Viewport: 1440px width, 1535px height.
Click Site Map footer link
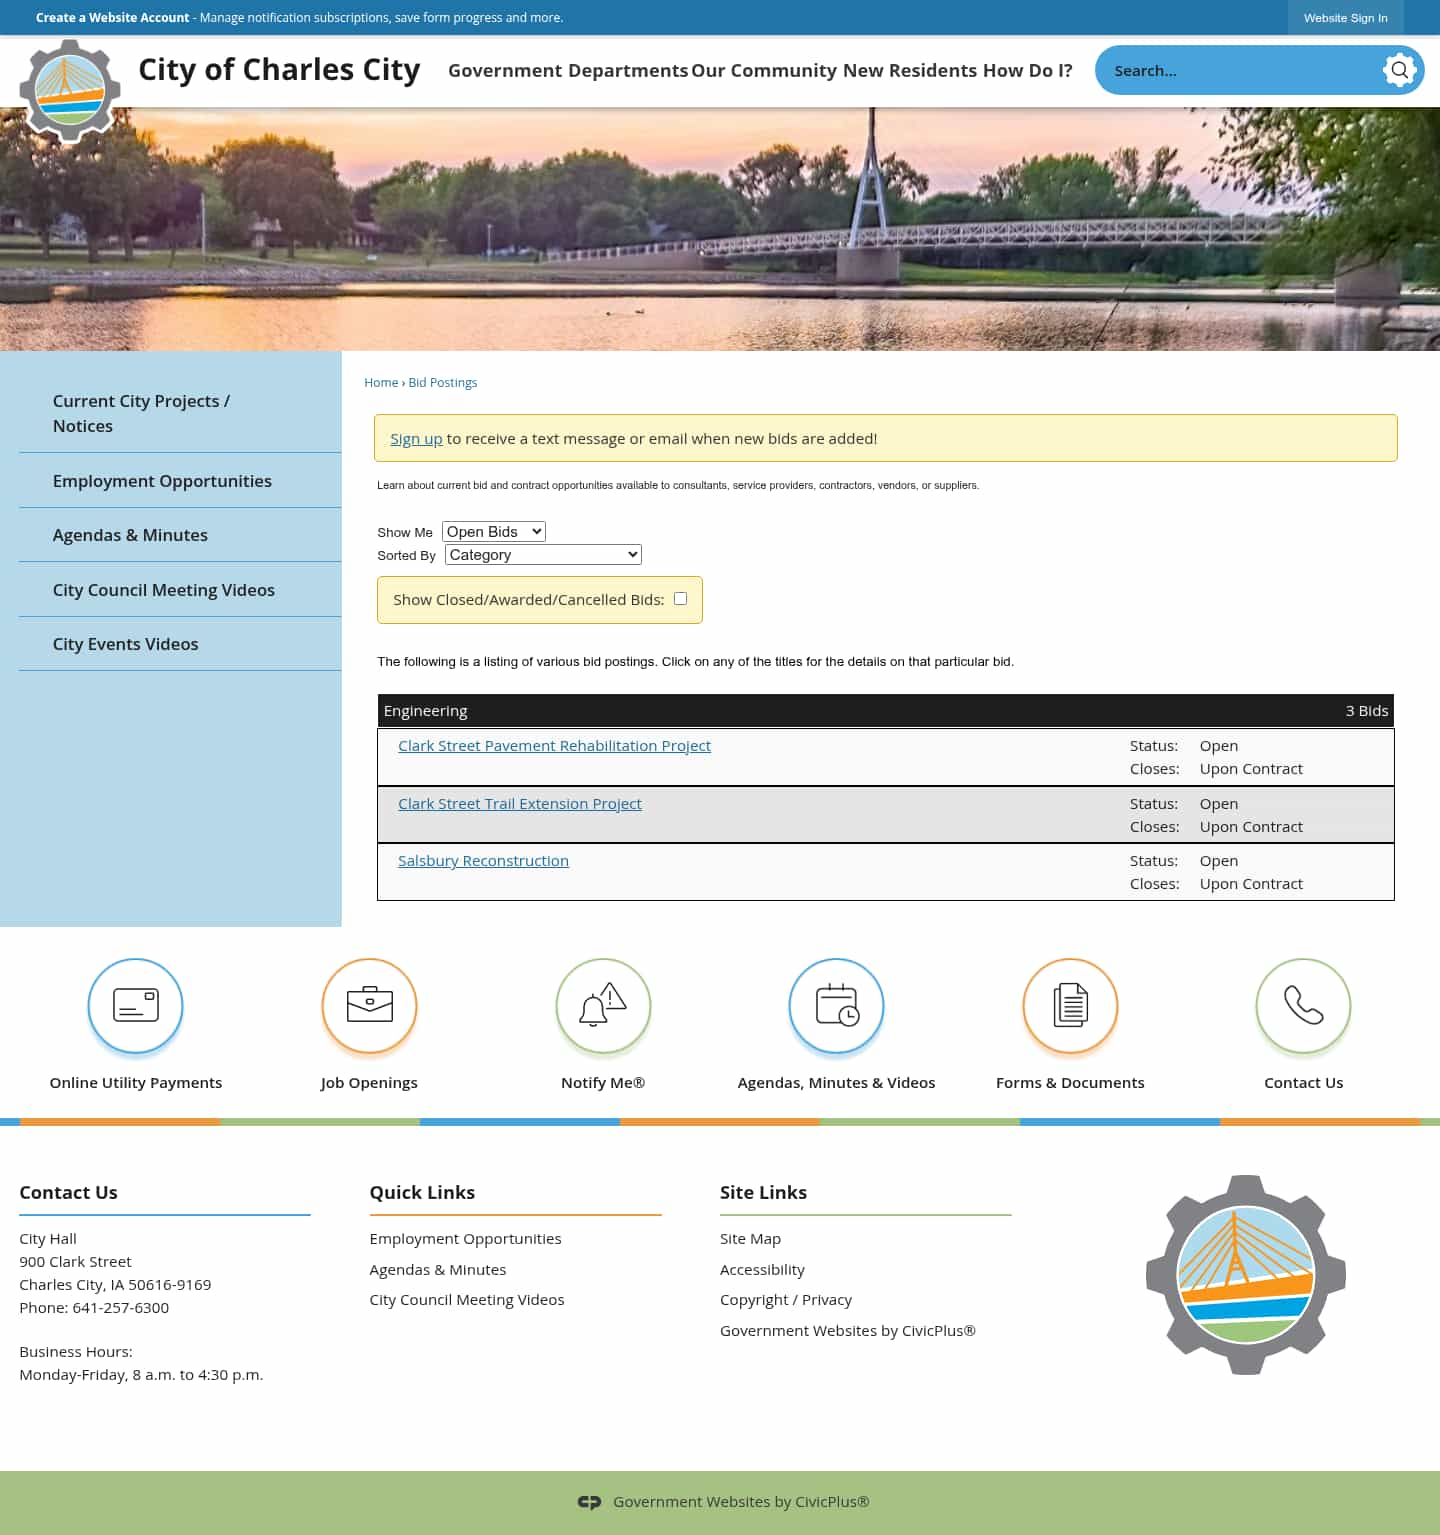coord(750,1239)
